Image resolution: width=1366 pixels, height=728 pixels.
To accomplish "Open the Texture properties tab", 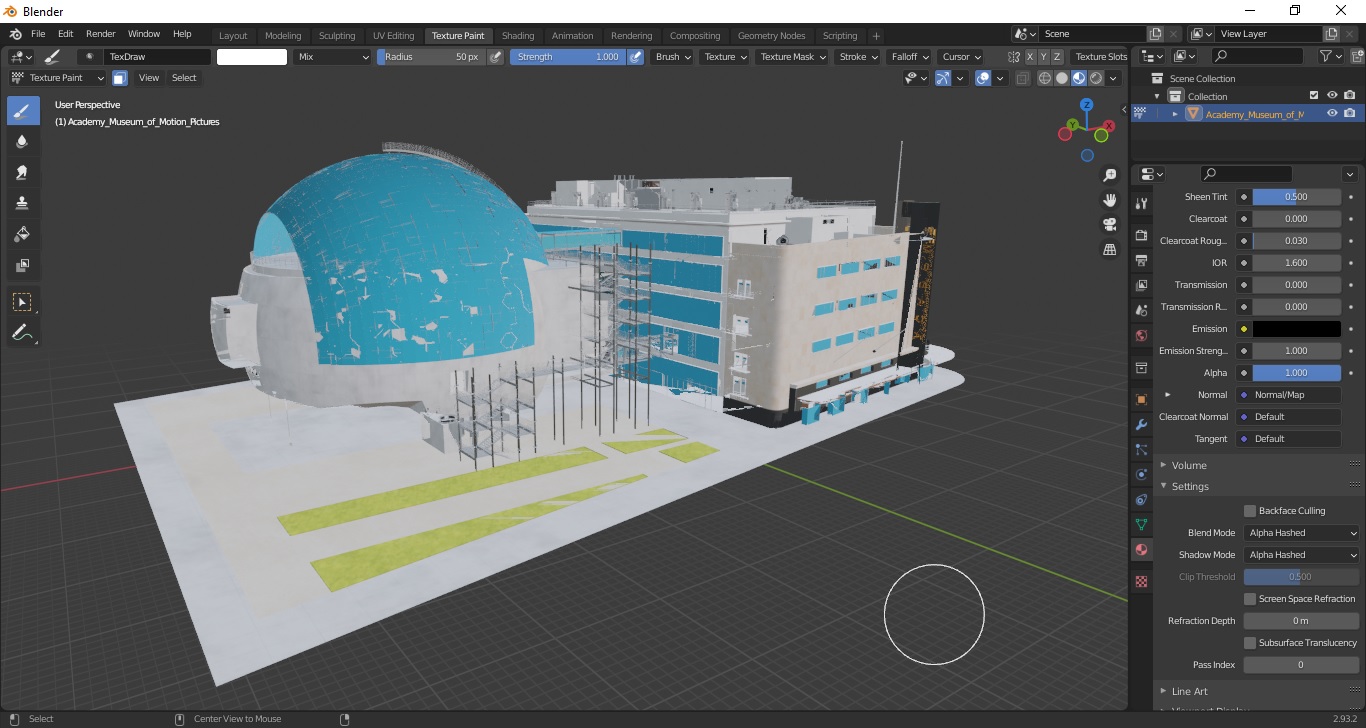I will [1141, 581].
